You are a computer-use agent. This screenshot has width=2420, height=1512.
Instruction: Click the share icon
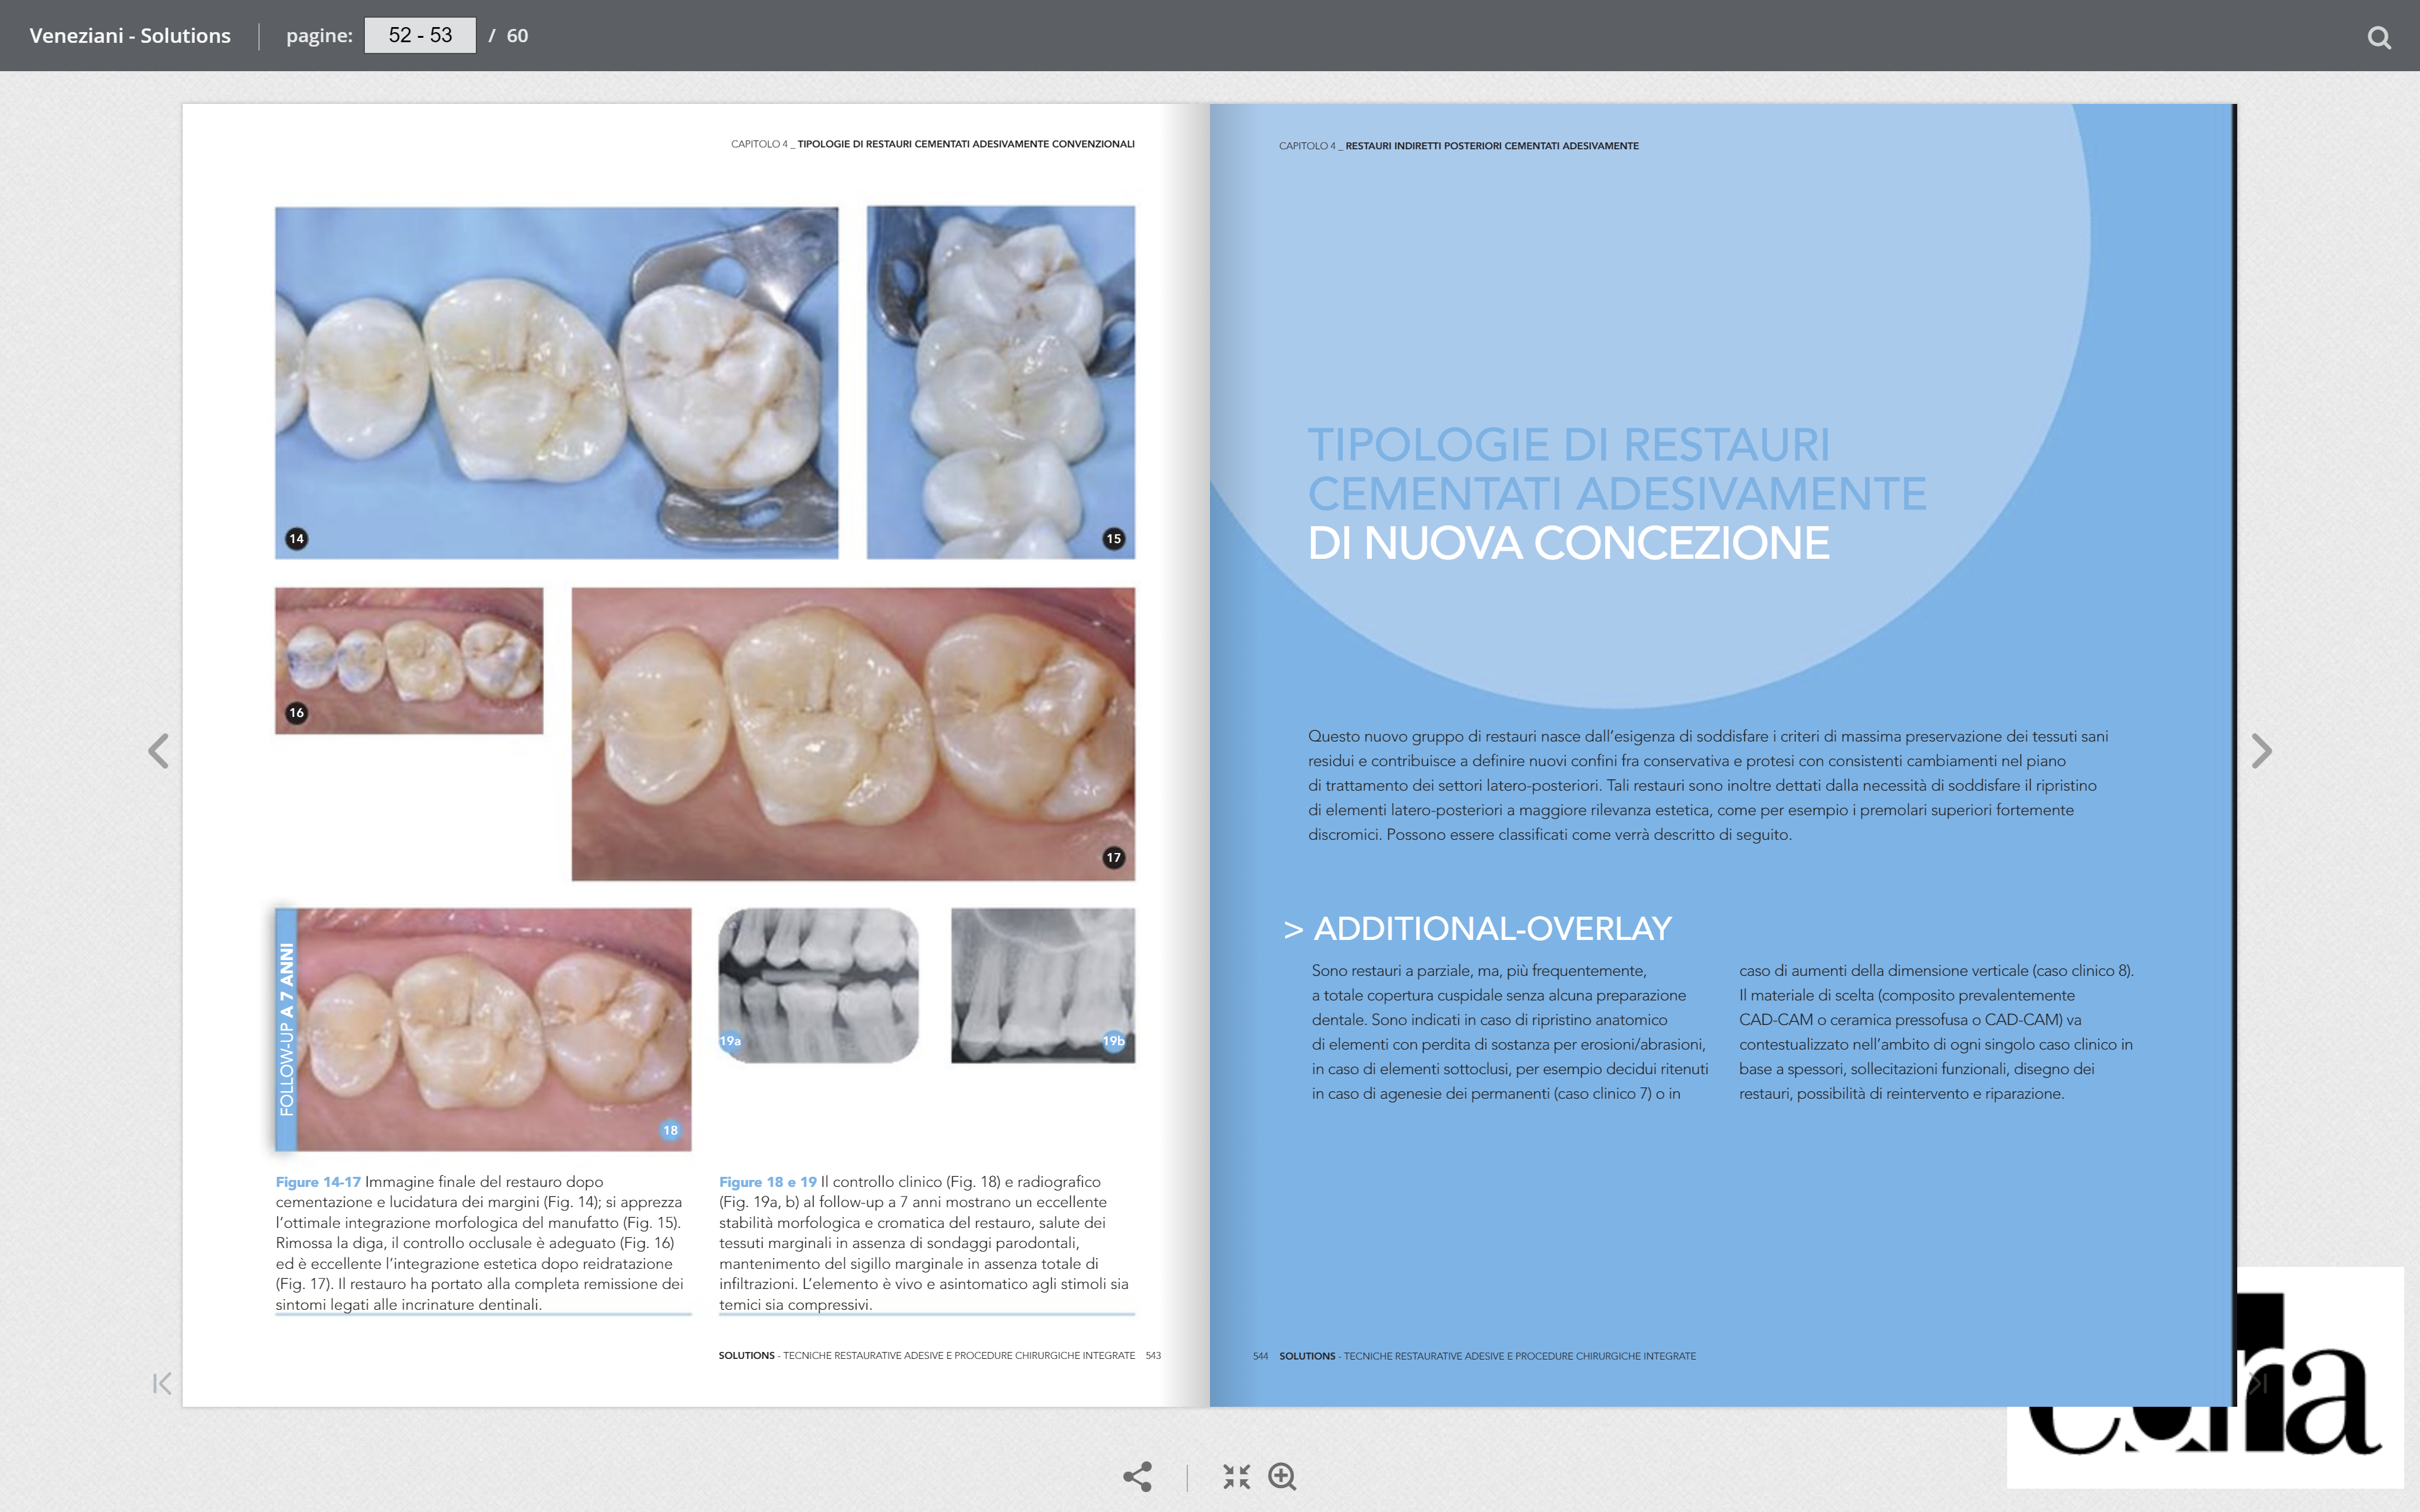point(1137,1477)
